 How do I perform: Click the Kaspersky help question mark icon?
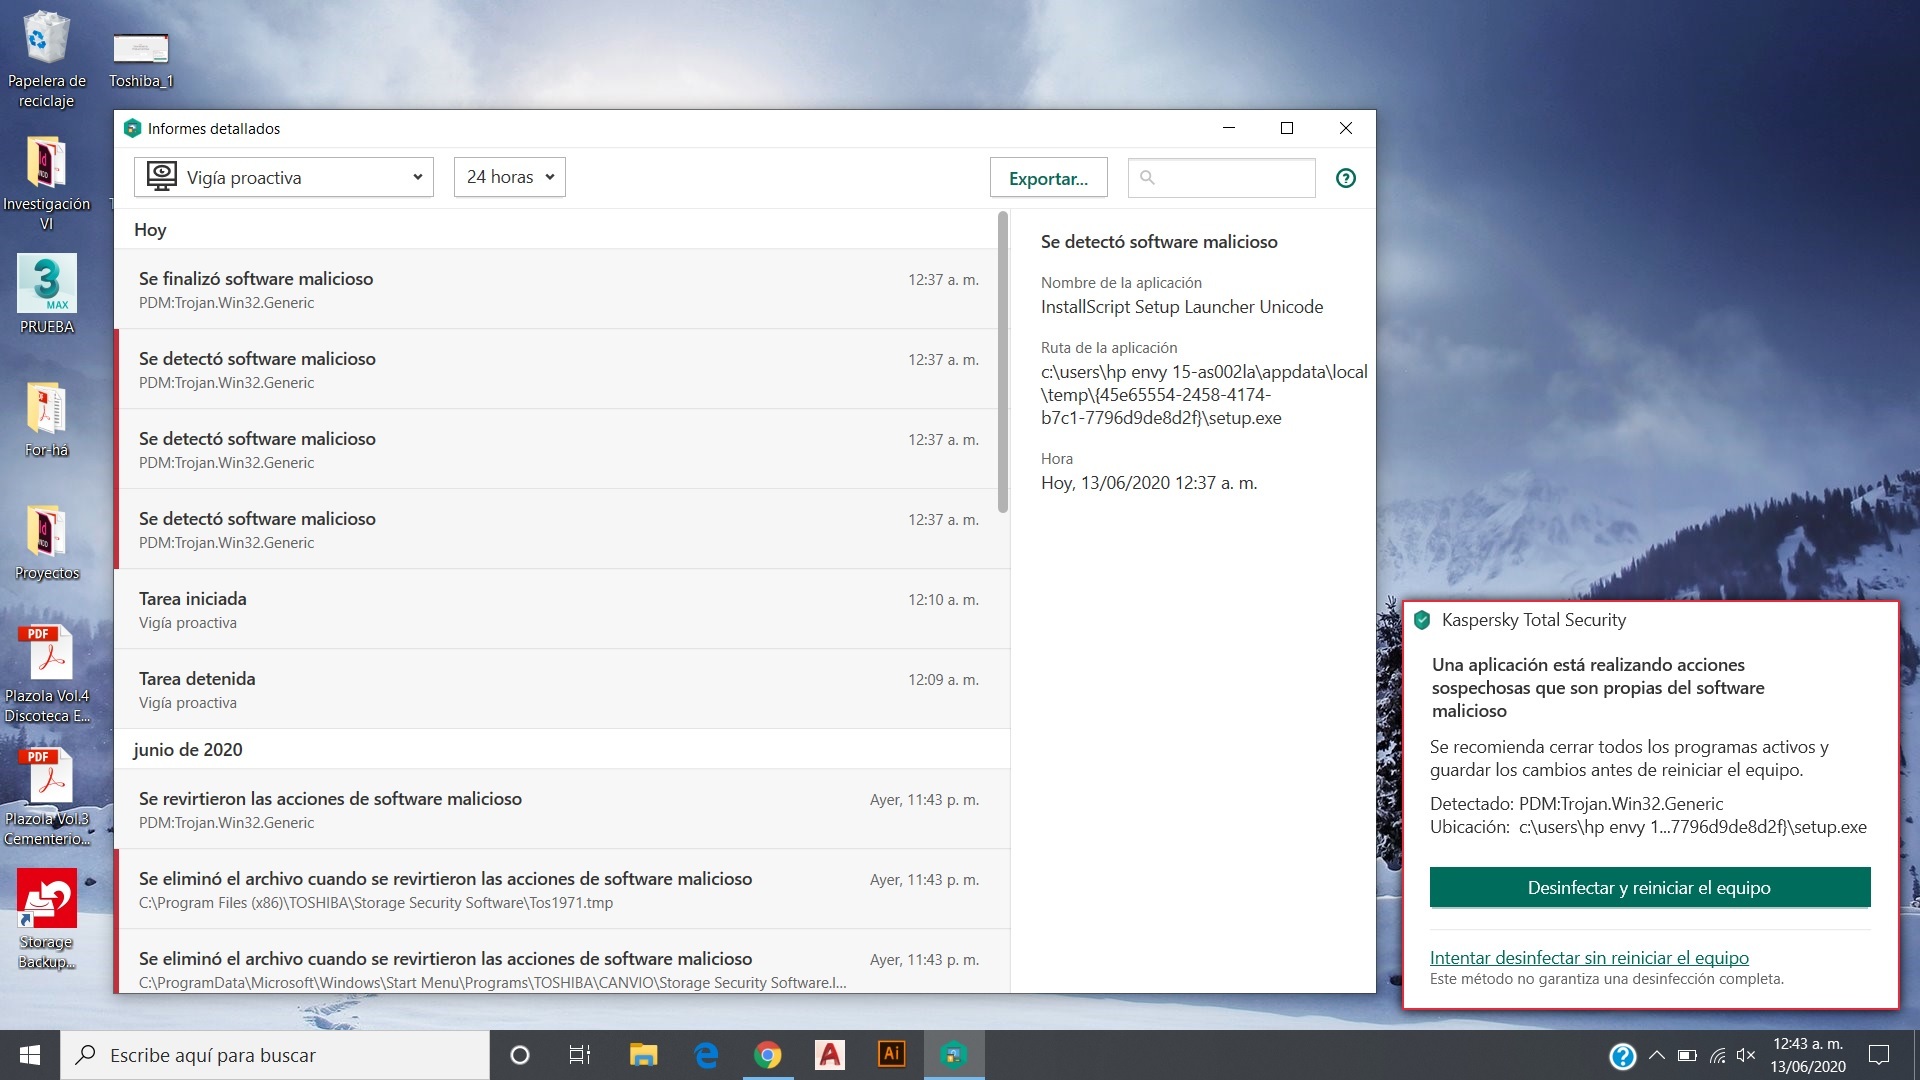[1346, 178]
